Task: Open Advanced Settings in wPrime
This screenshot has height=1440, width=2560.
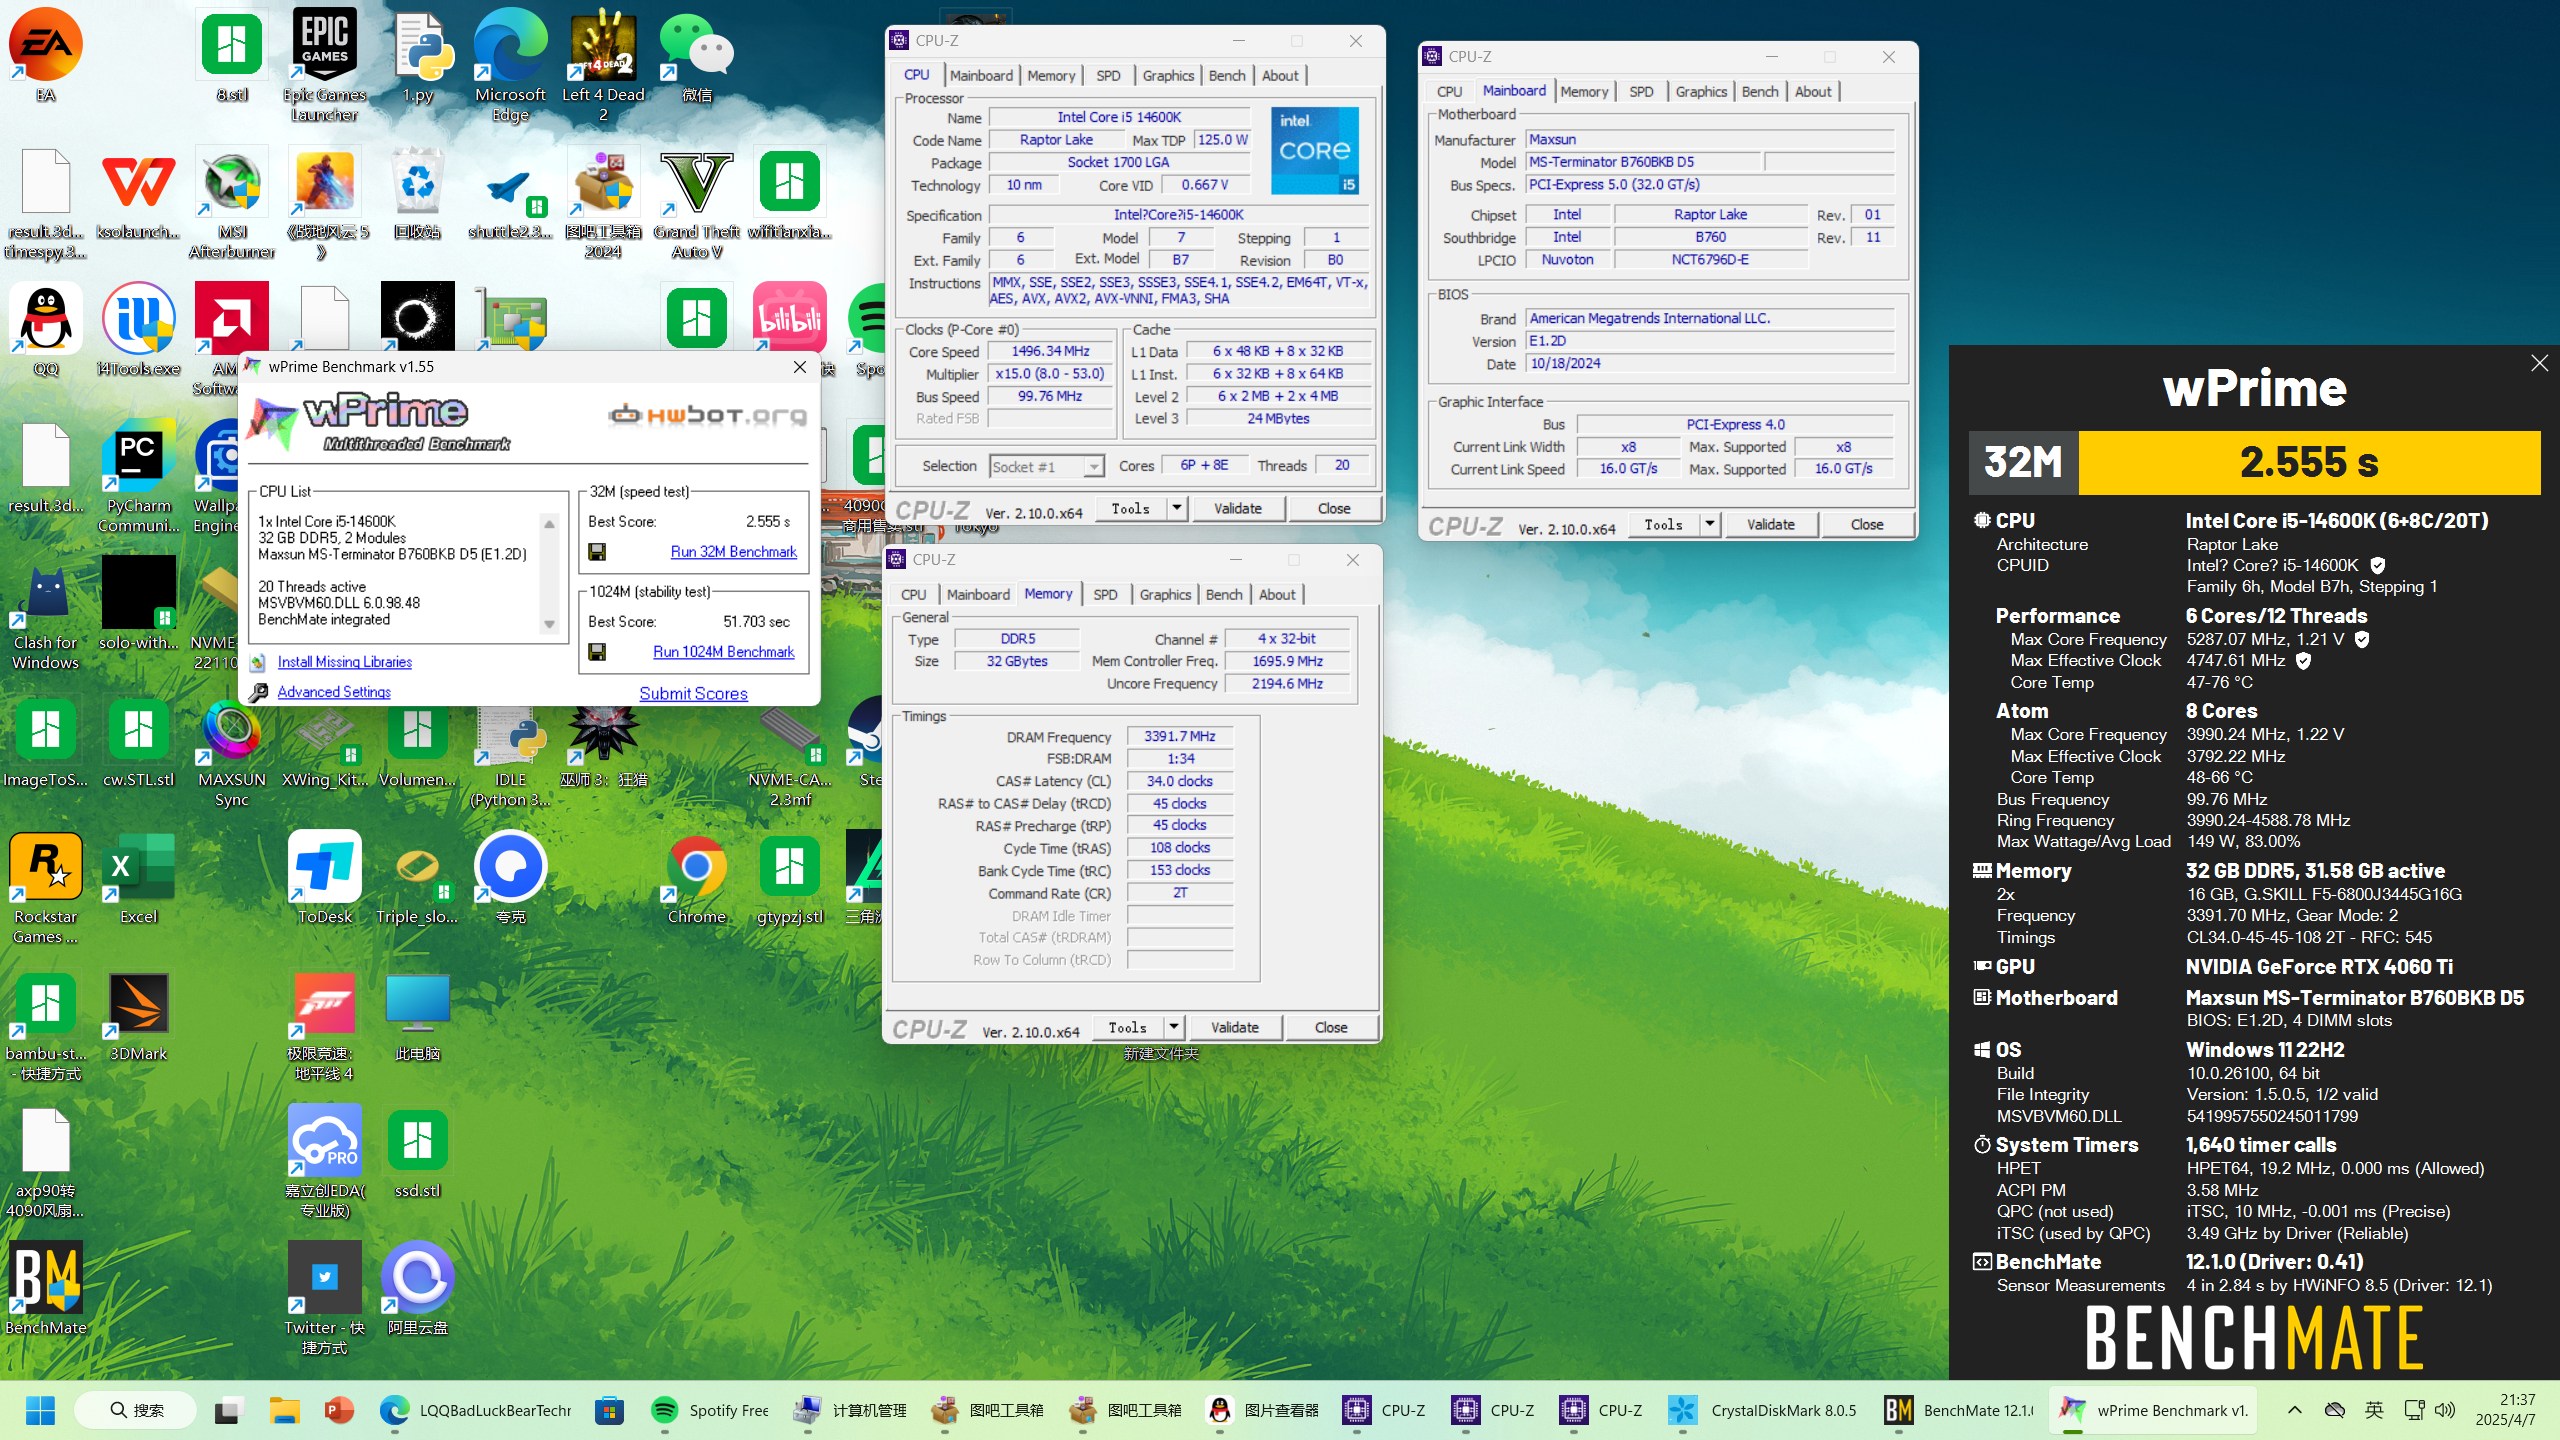Action: coord(334,692)
